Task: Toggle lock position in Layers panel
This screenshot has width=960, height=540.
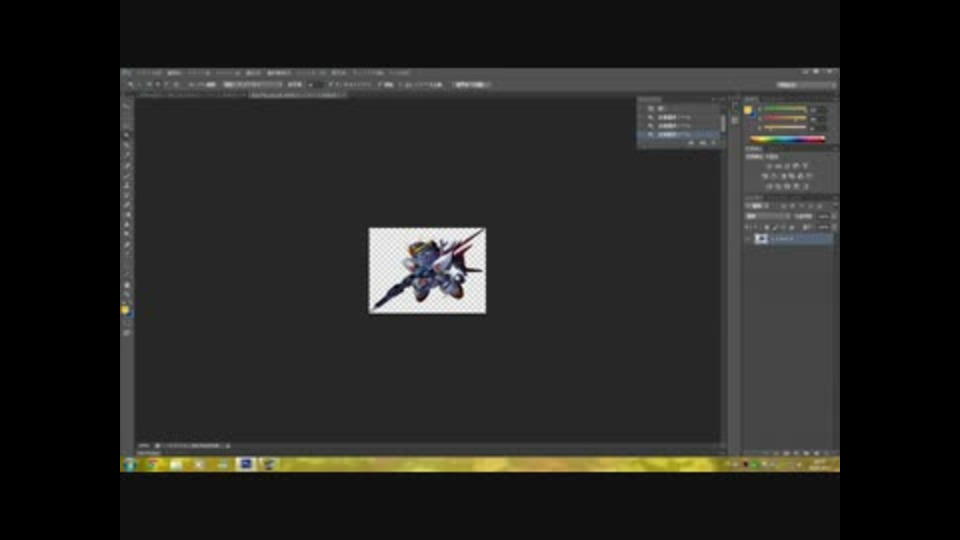Action: [x=783, y=227]
